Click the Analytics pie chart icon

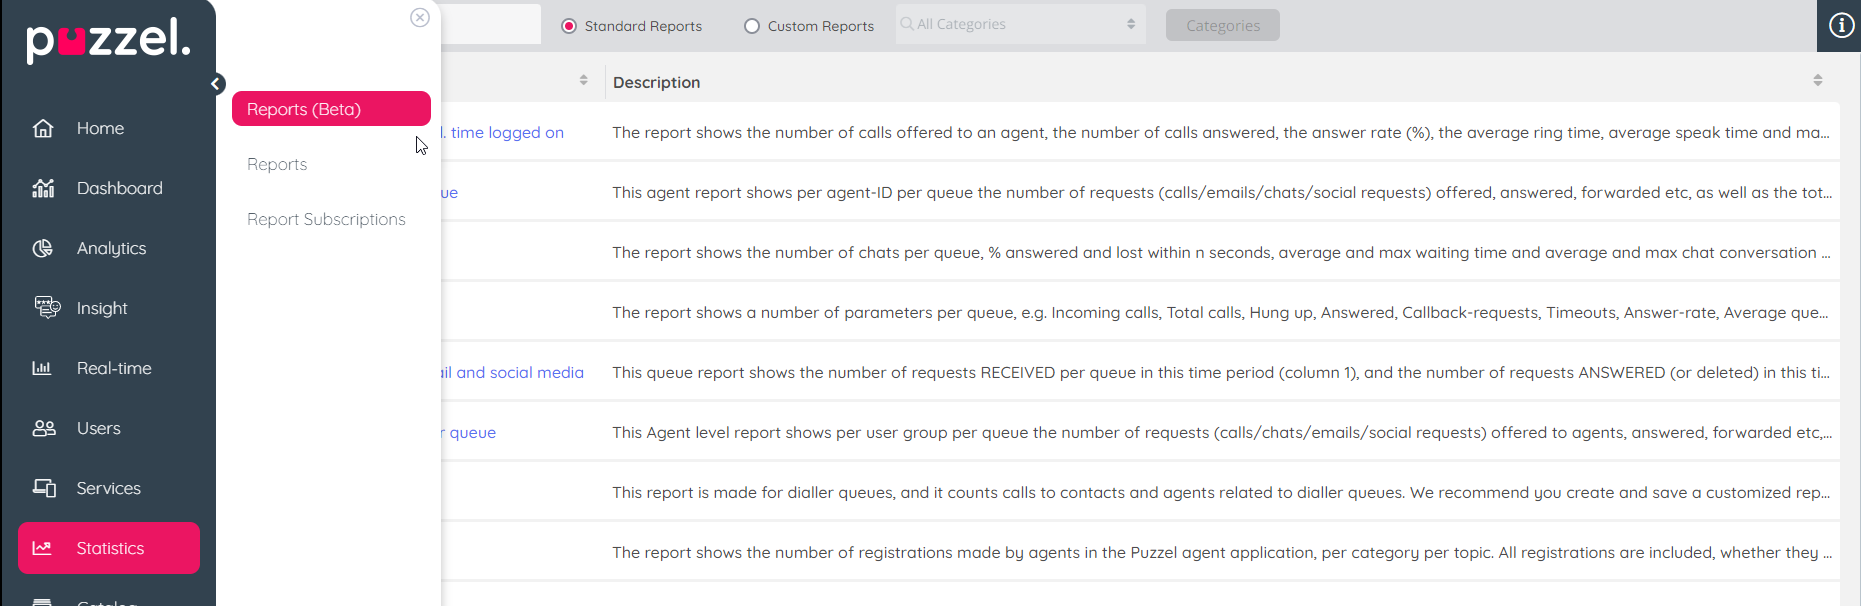(x=43, y=248)
